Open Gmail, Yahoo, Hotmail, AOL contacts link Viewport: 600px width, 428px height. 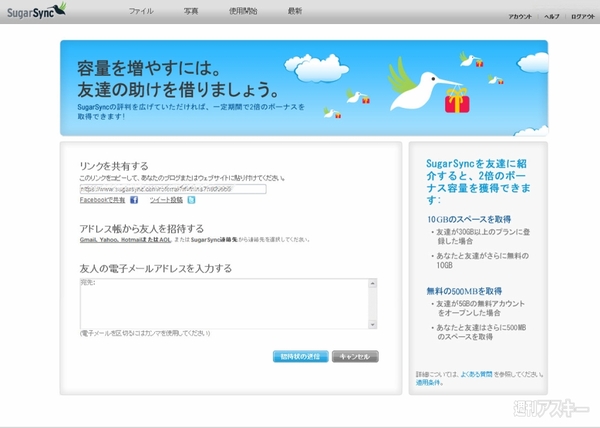[125, 240]
